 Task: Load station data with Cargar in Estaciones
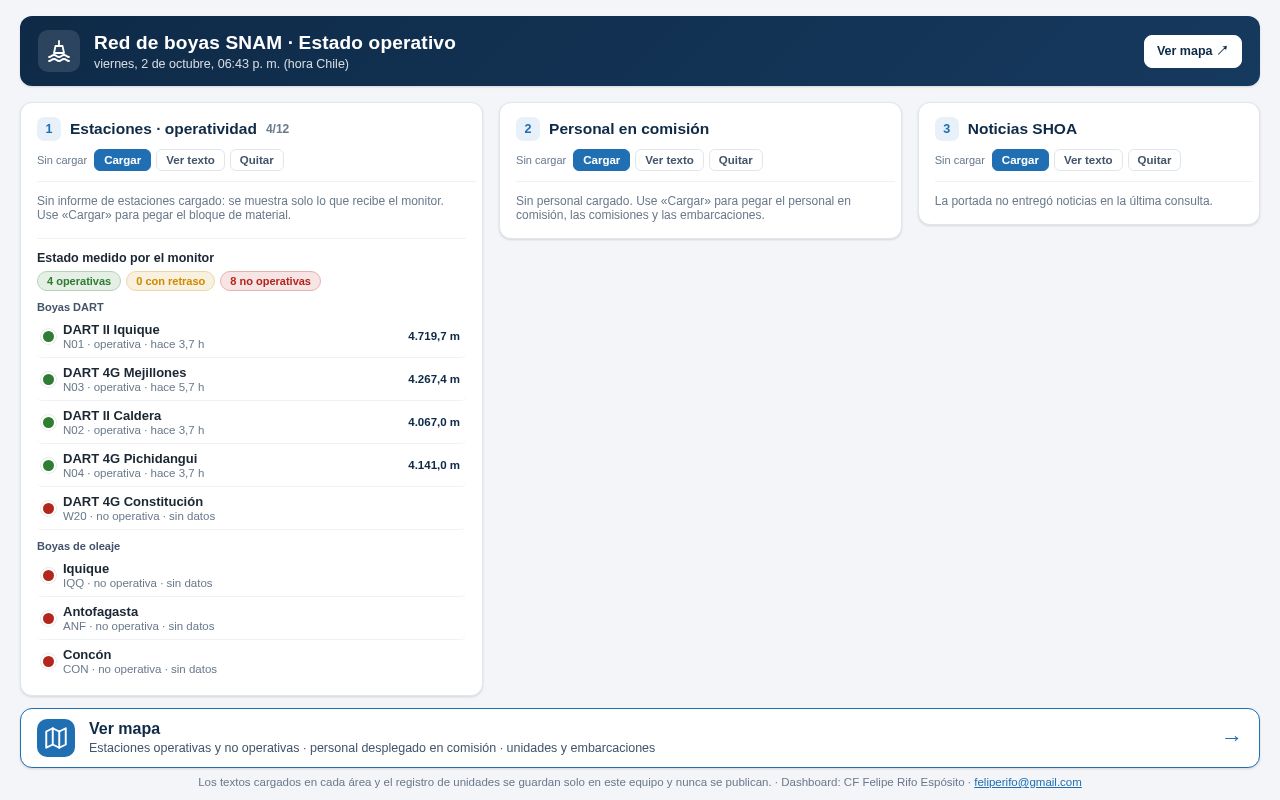tap(122, 160)
